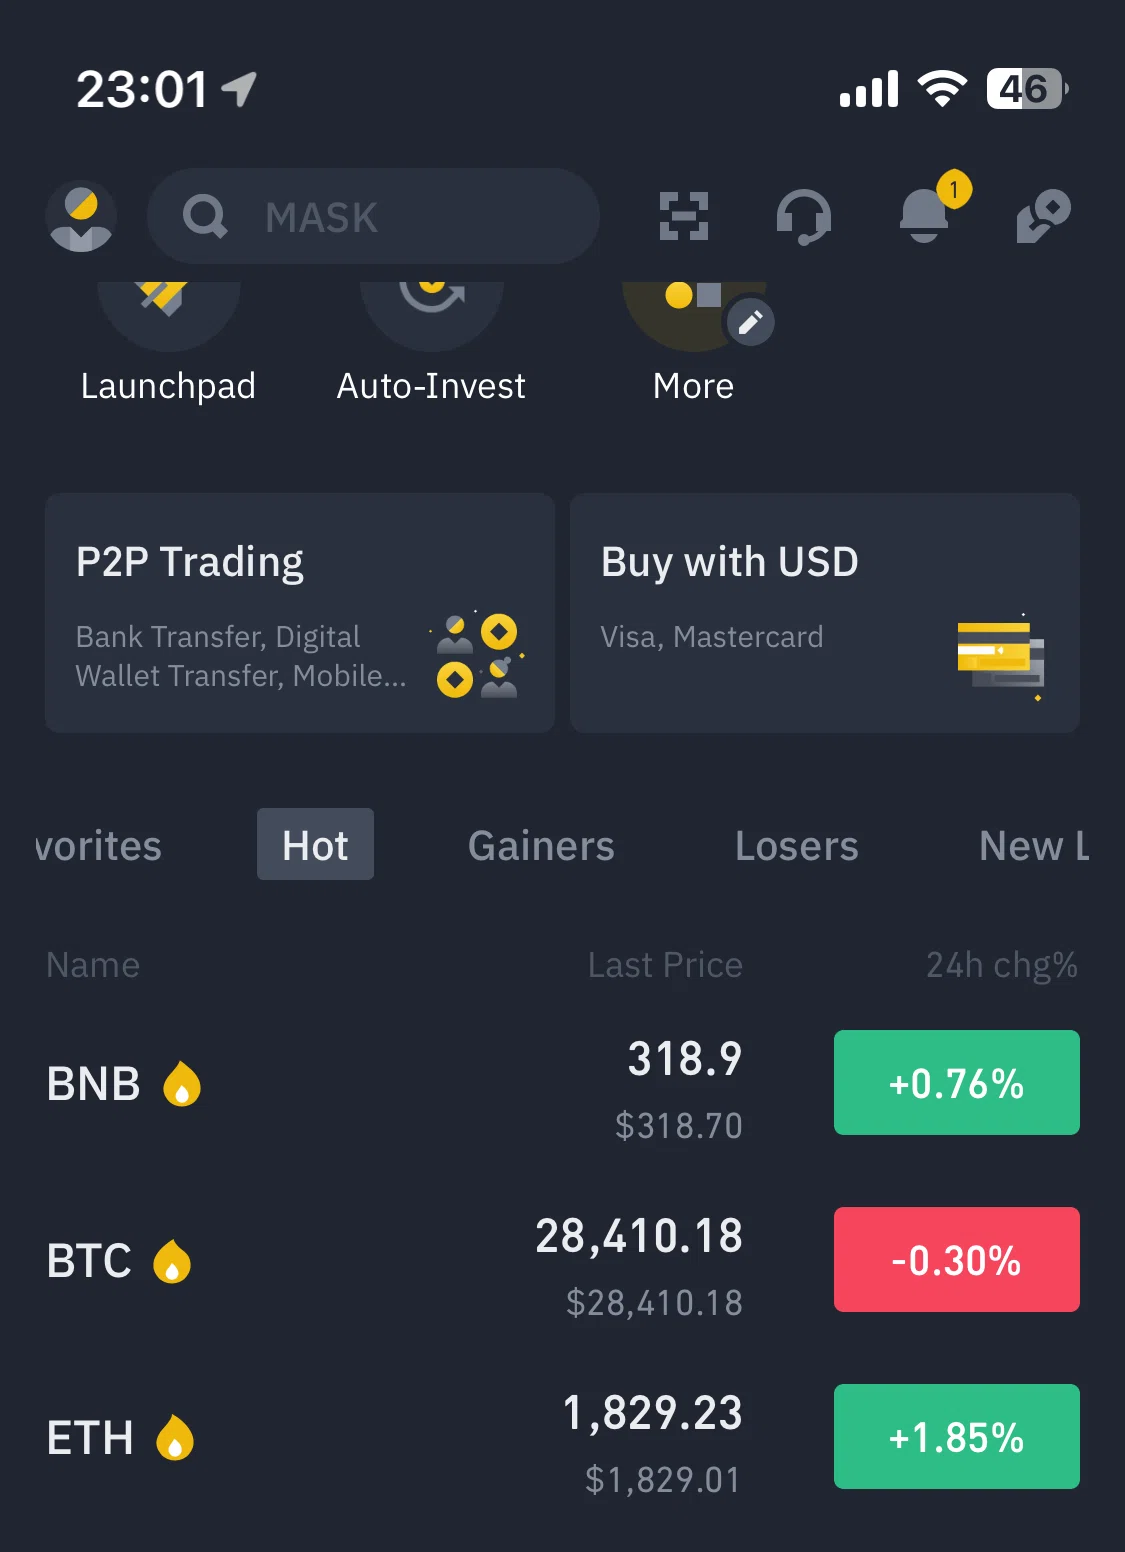The image size is (1125, 1552).
Task: Click the MASK search field
Action: pyautogui.click(x=373, y=216)
